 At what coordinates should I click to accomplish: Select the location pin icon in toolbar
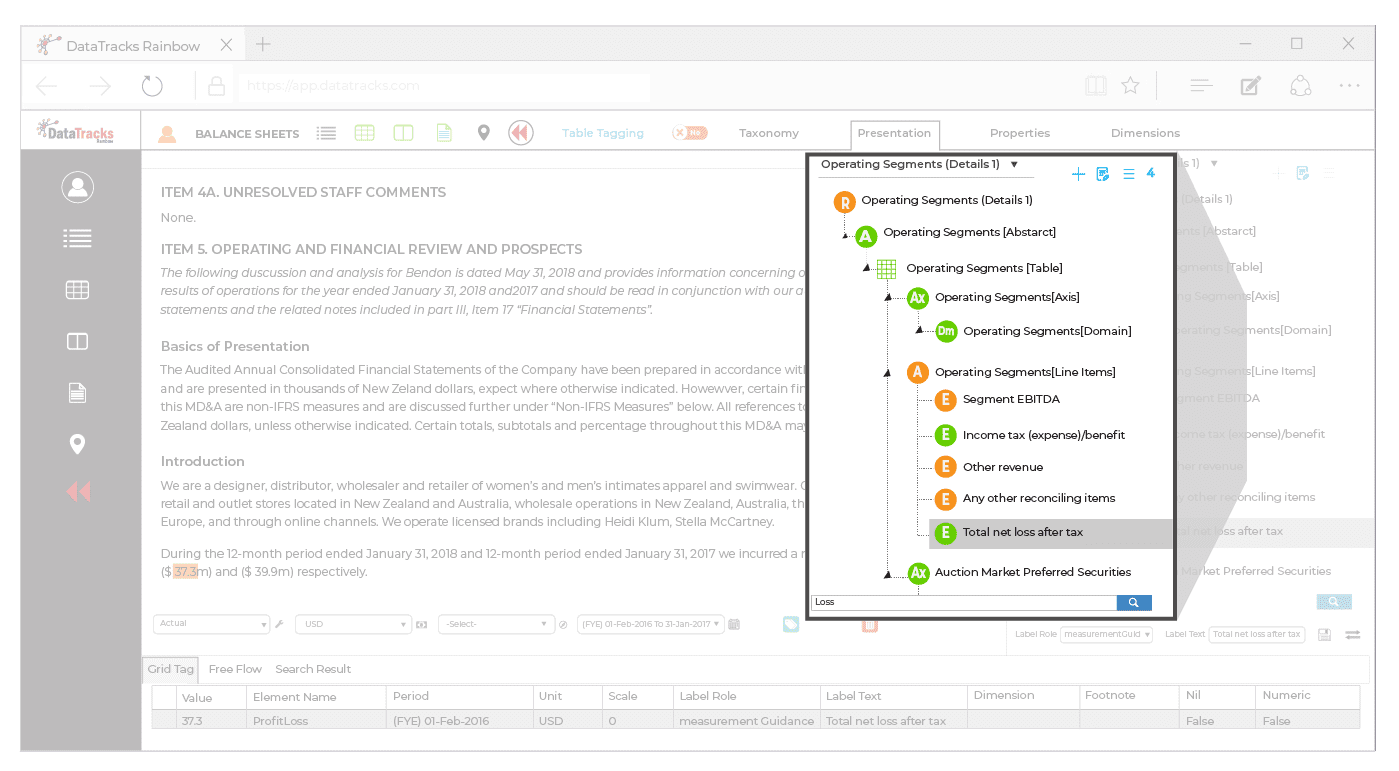tap(483, 133)
